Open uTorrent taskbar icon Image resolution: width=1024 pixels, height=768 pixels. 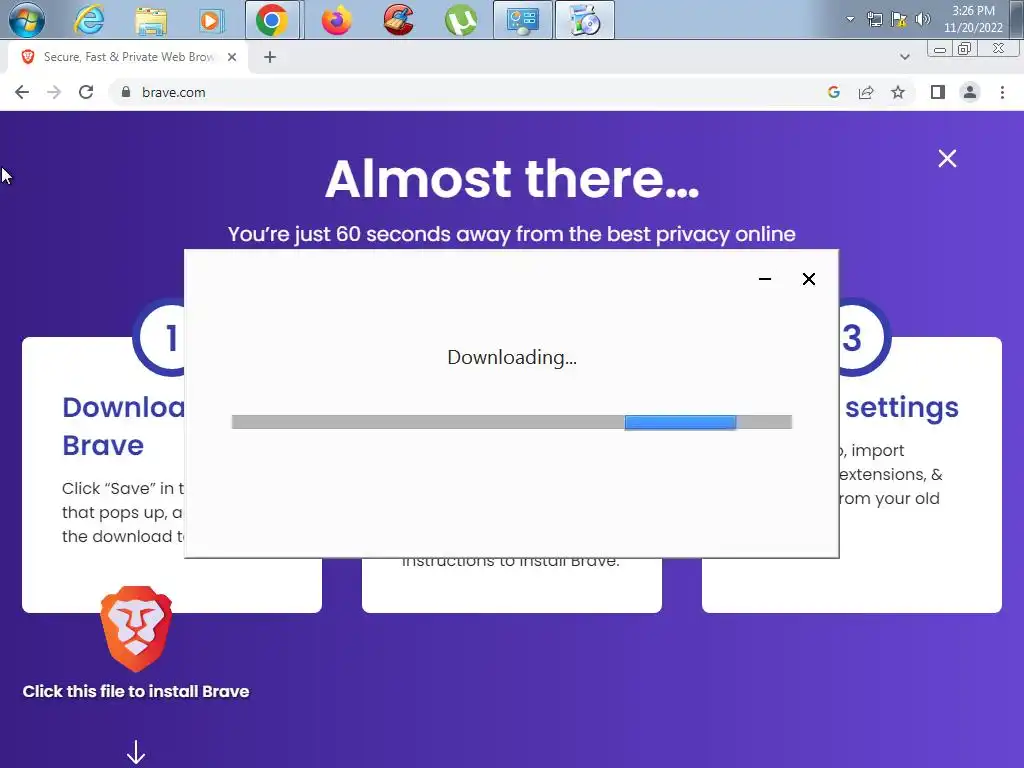[460, 20]
